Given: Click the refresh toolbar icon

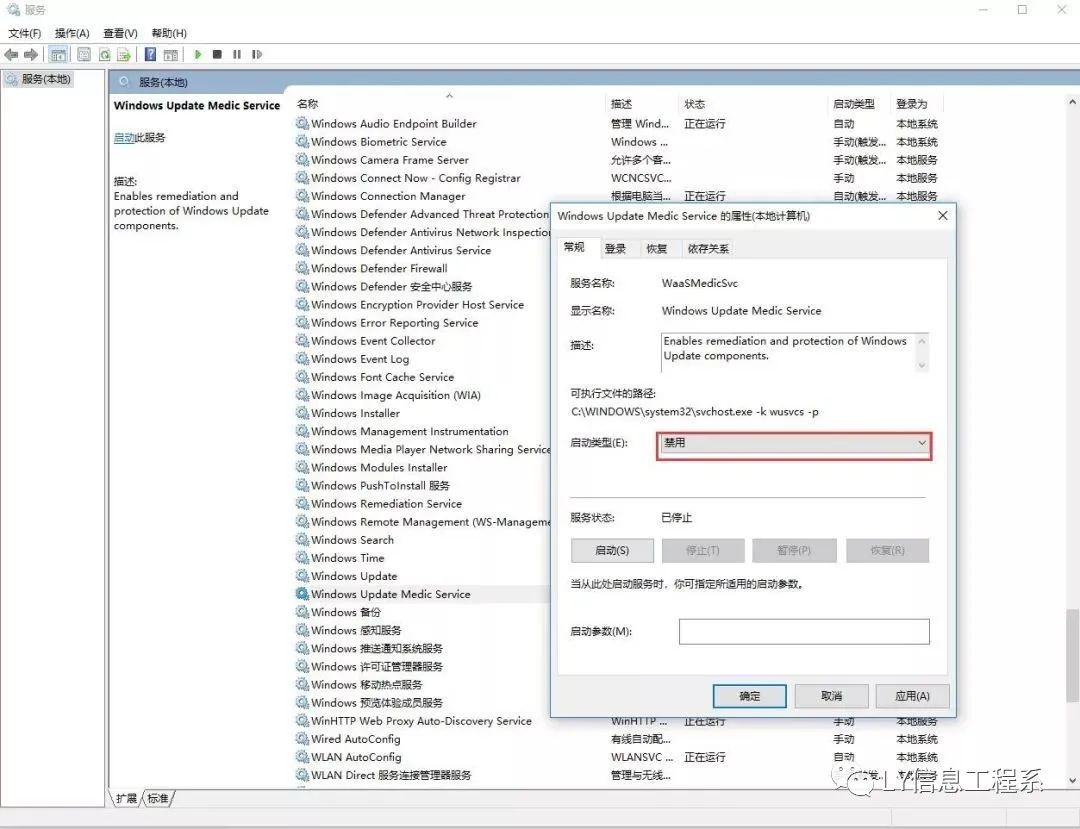Looking at the screenshot, I should point(105,54).
